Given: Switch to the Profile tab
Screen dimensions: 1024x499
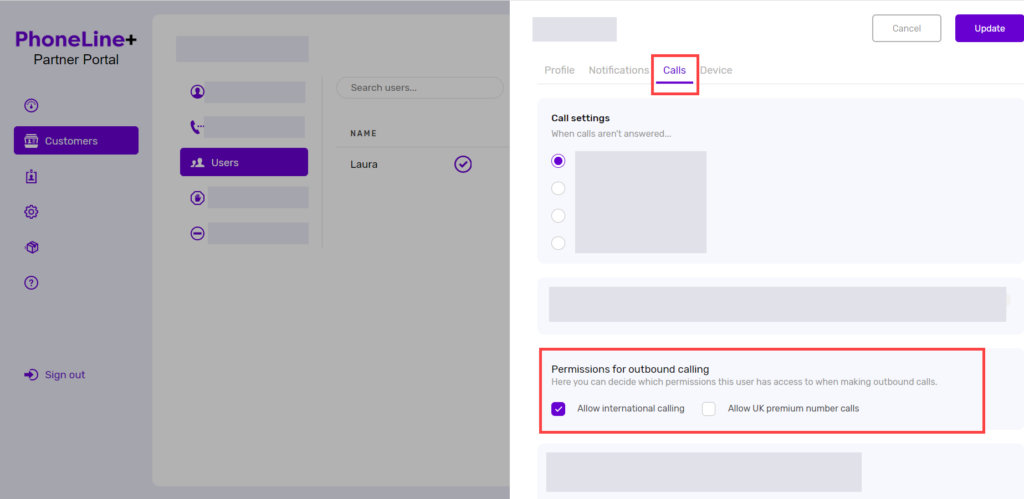Looking at the screenshot, I should pyautogui.click(x=559, y=70).
